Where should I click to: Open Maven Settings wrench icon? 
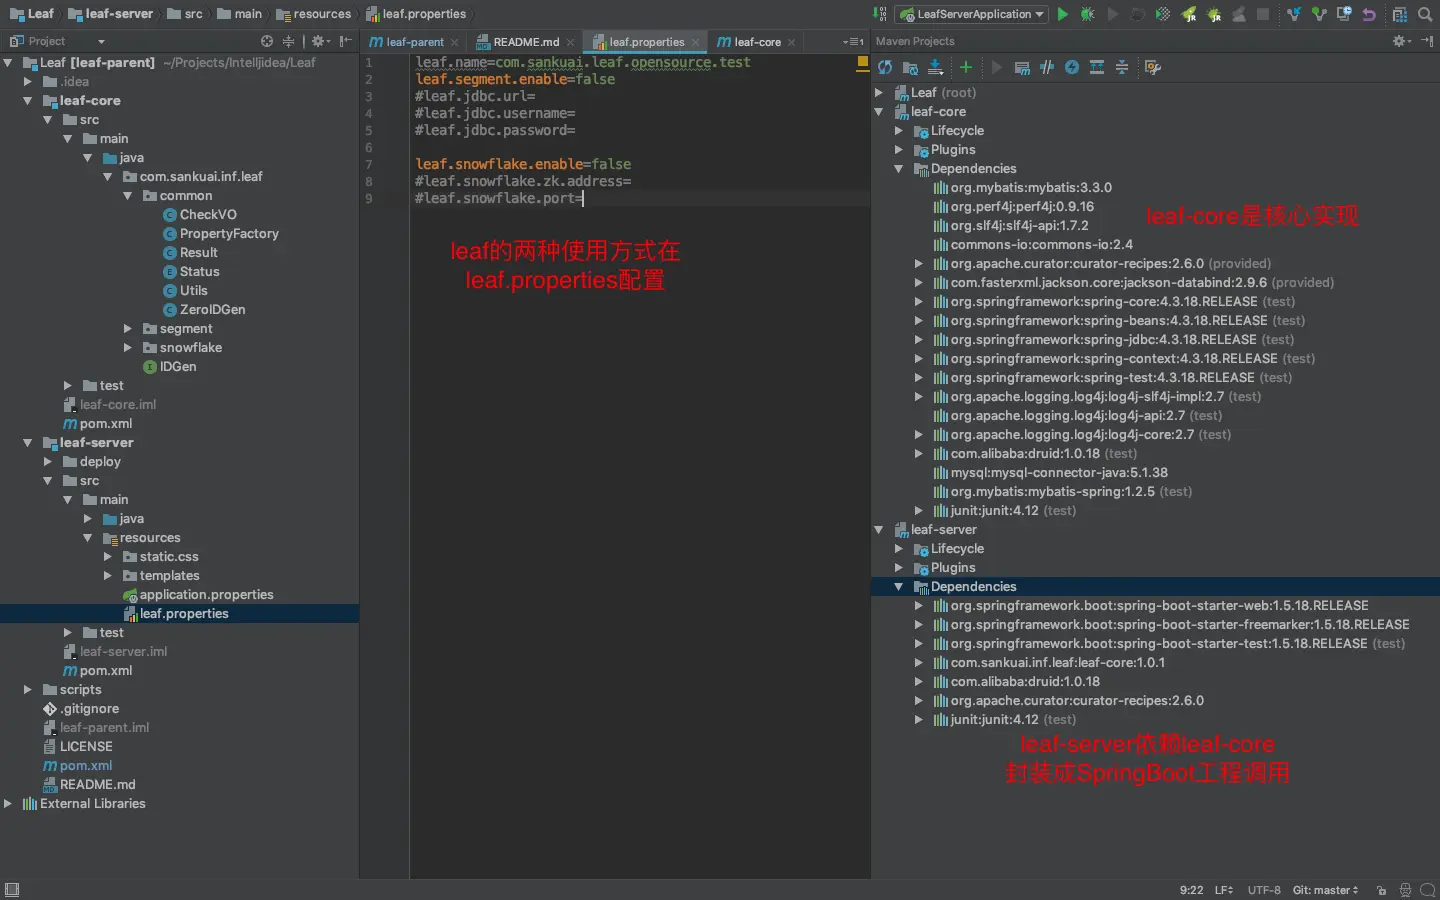[1153, 67]
